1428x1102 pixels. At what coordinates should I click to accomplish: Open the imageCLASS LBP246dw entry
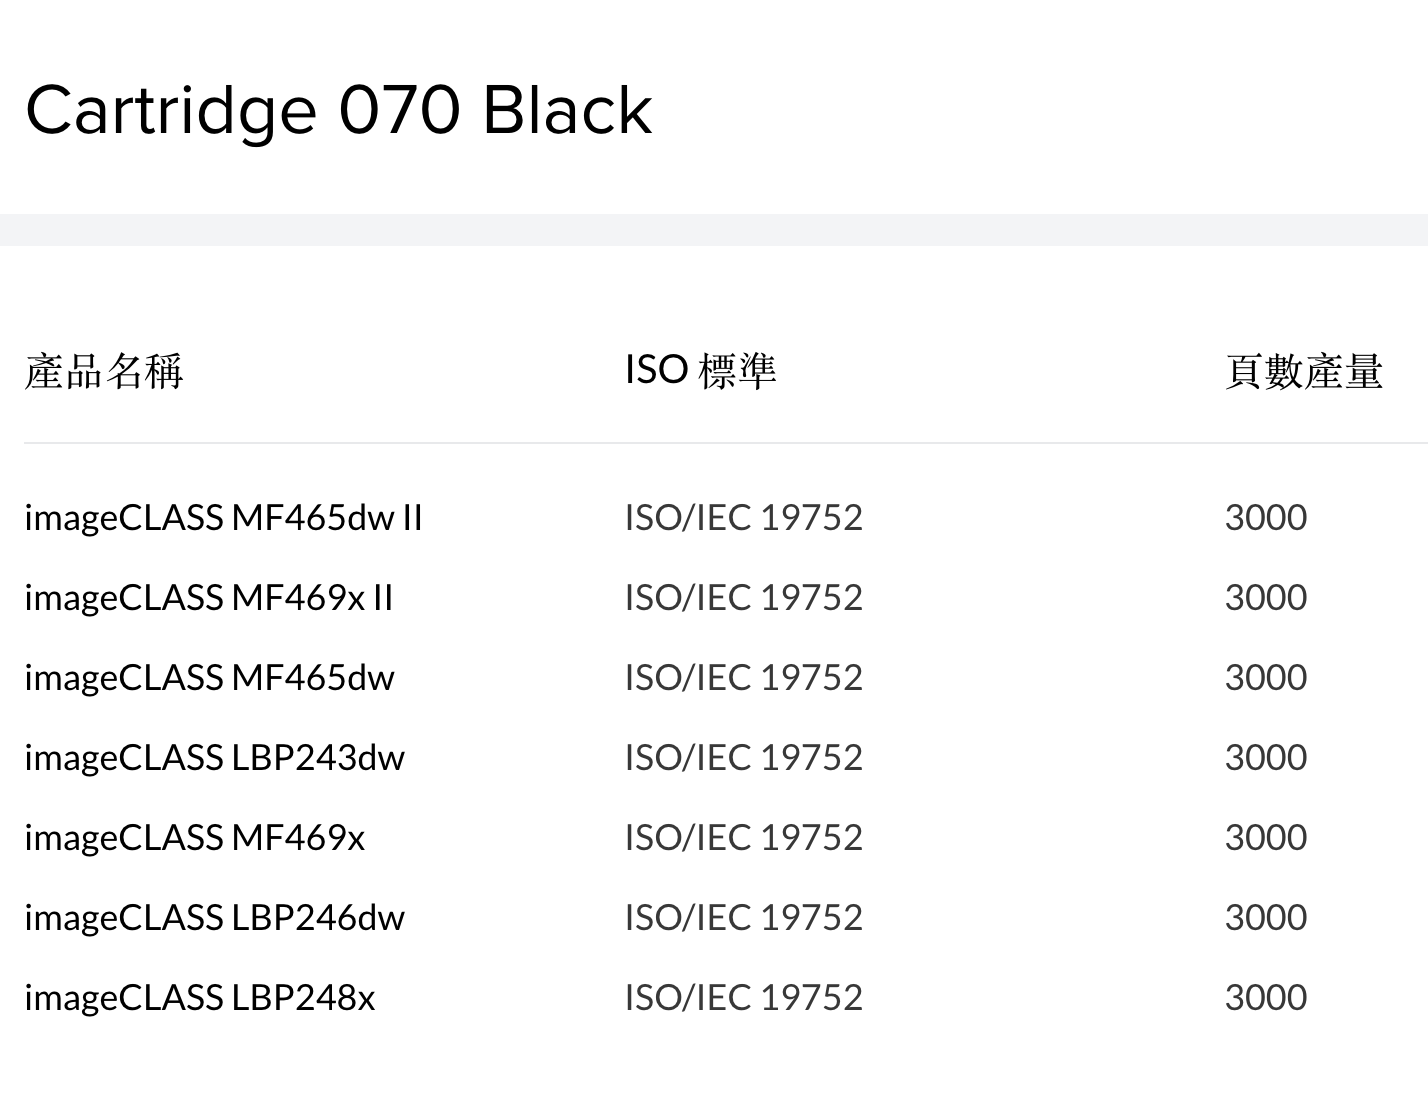pos(214,918)
